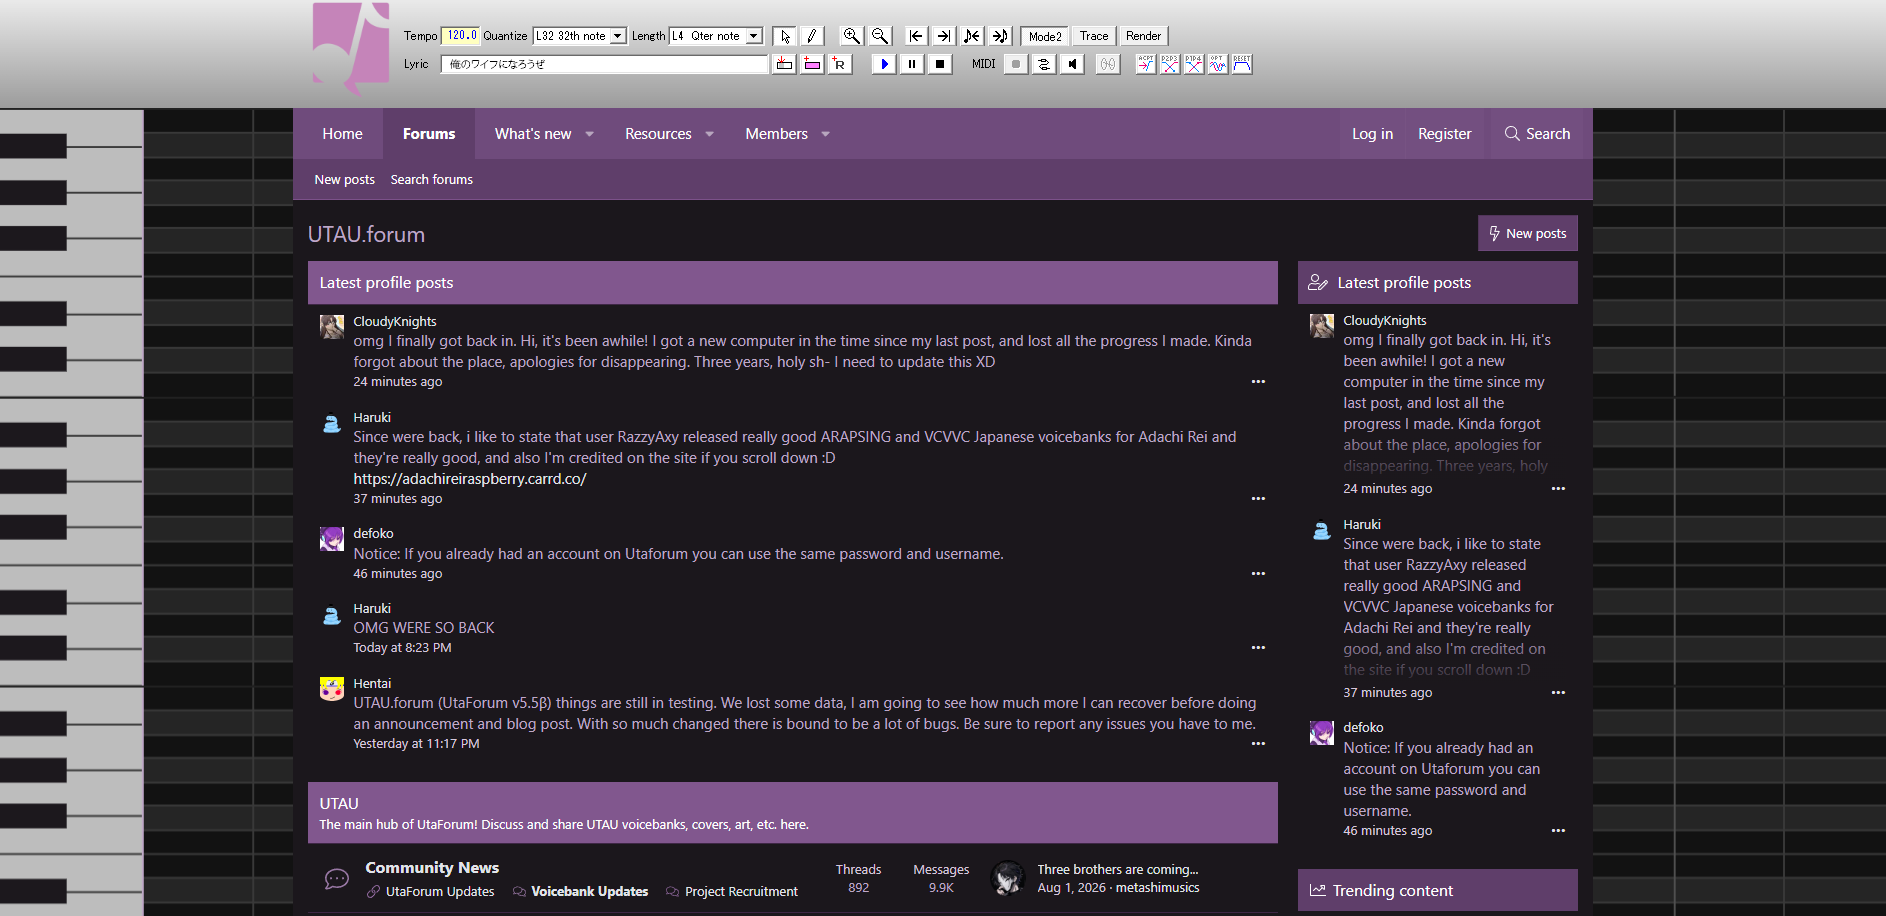Click the note with left arrow icon
Screen dimensions: 1886x916
[972, 36]
